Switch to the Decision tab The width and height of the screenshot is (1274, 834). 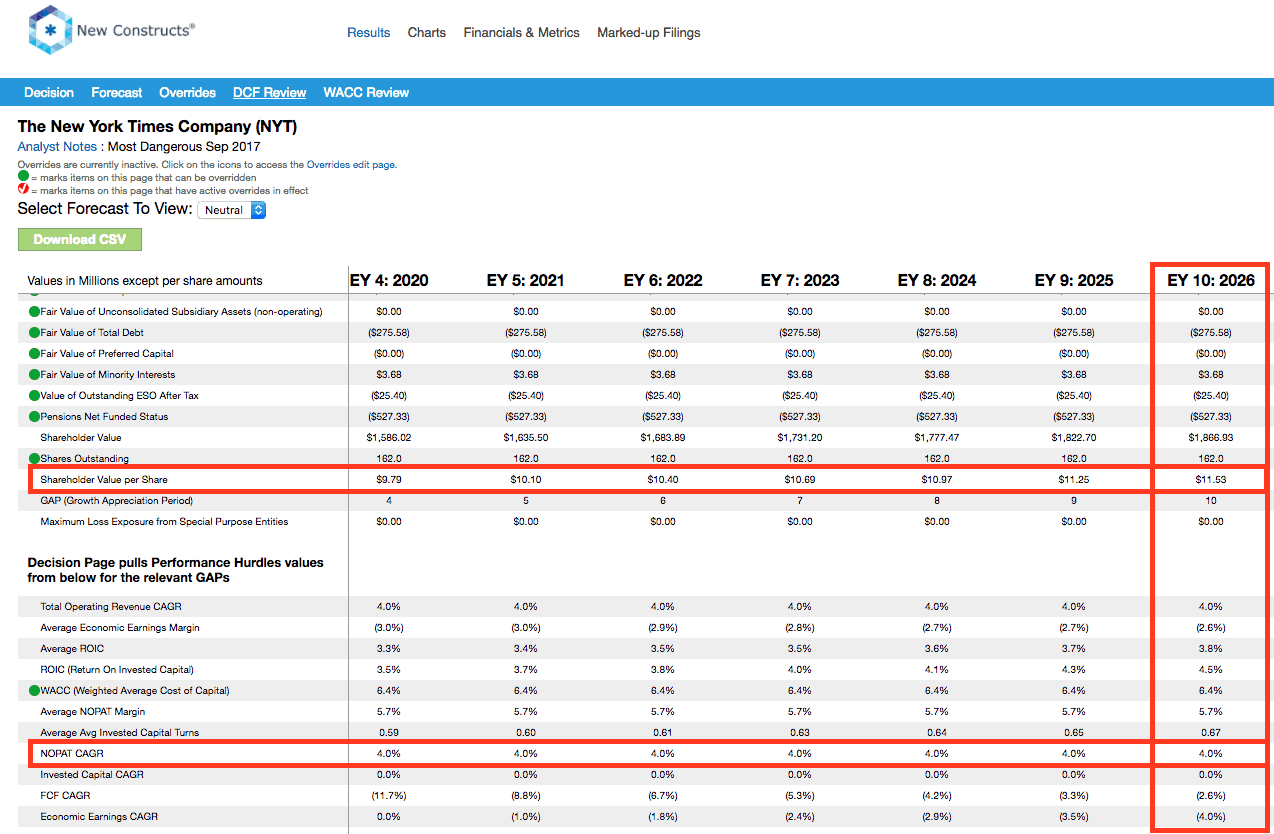[49, 92]
